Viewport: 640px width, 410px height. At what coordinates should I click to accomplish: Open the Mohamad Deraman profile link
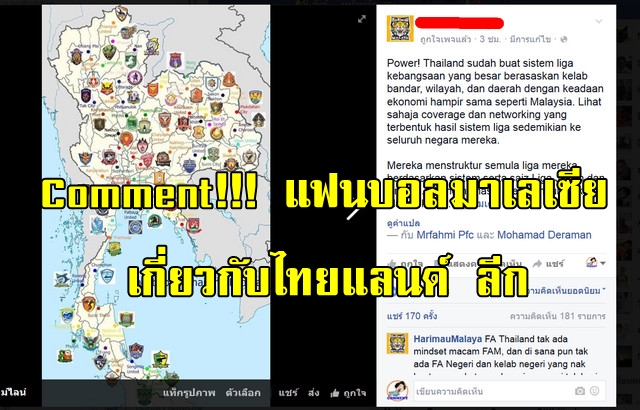(x=544, y=235)
